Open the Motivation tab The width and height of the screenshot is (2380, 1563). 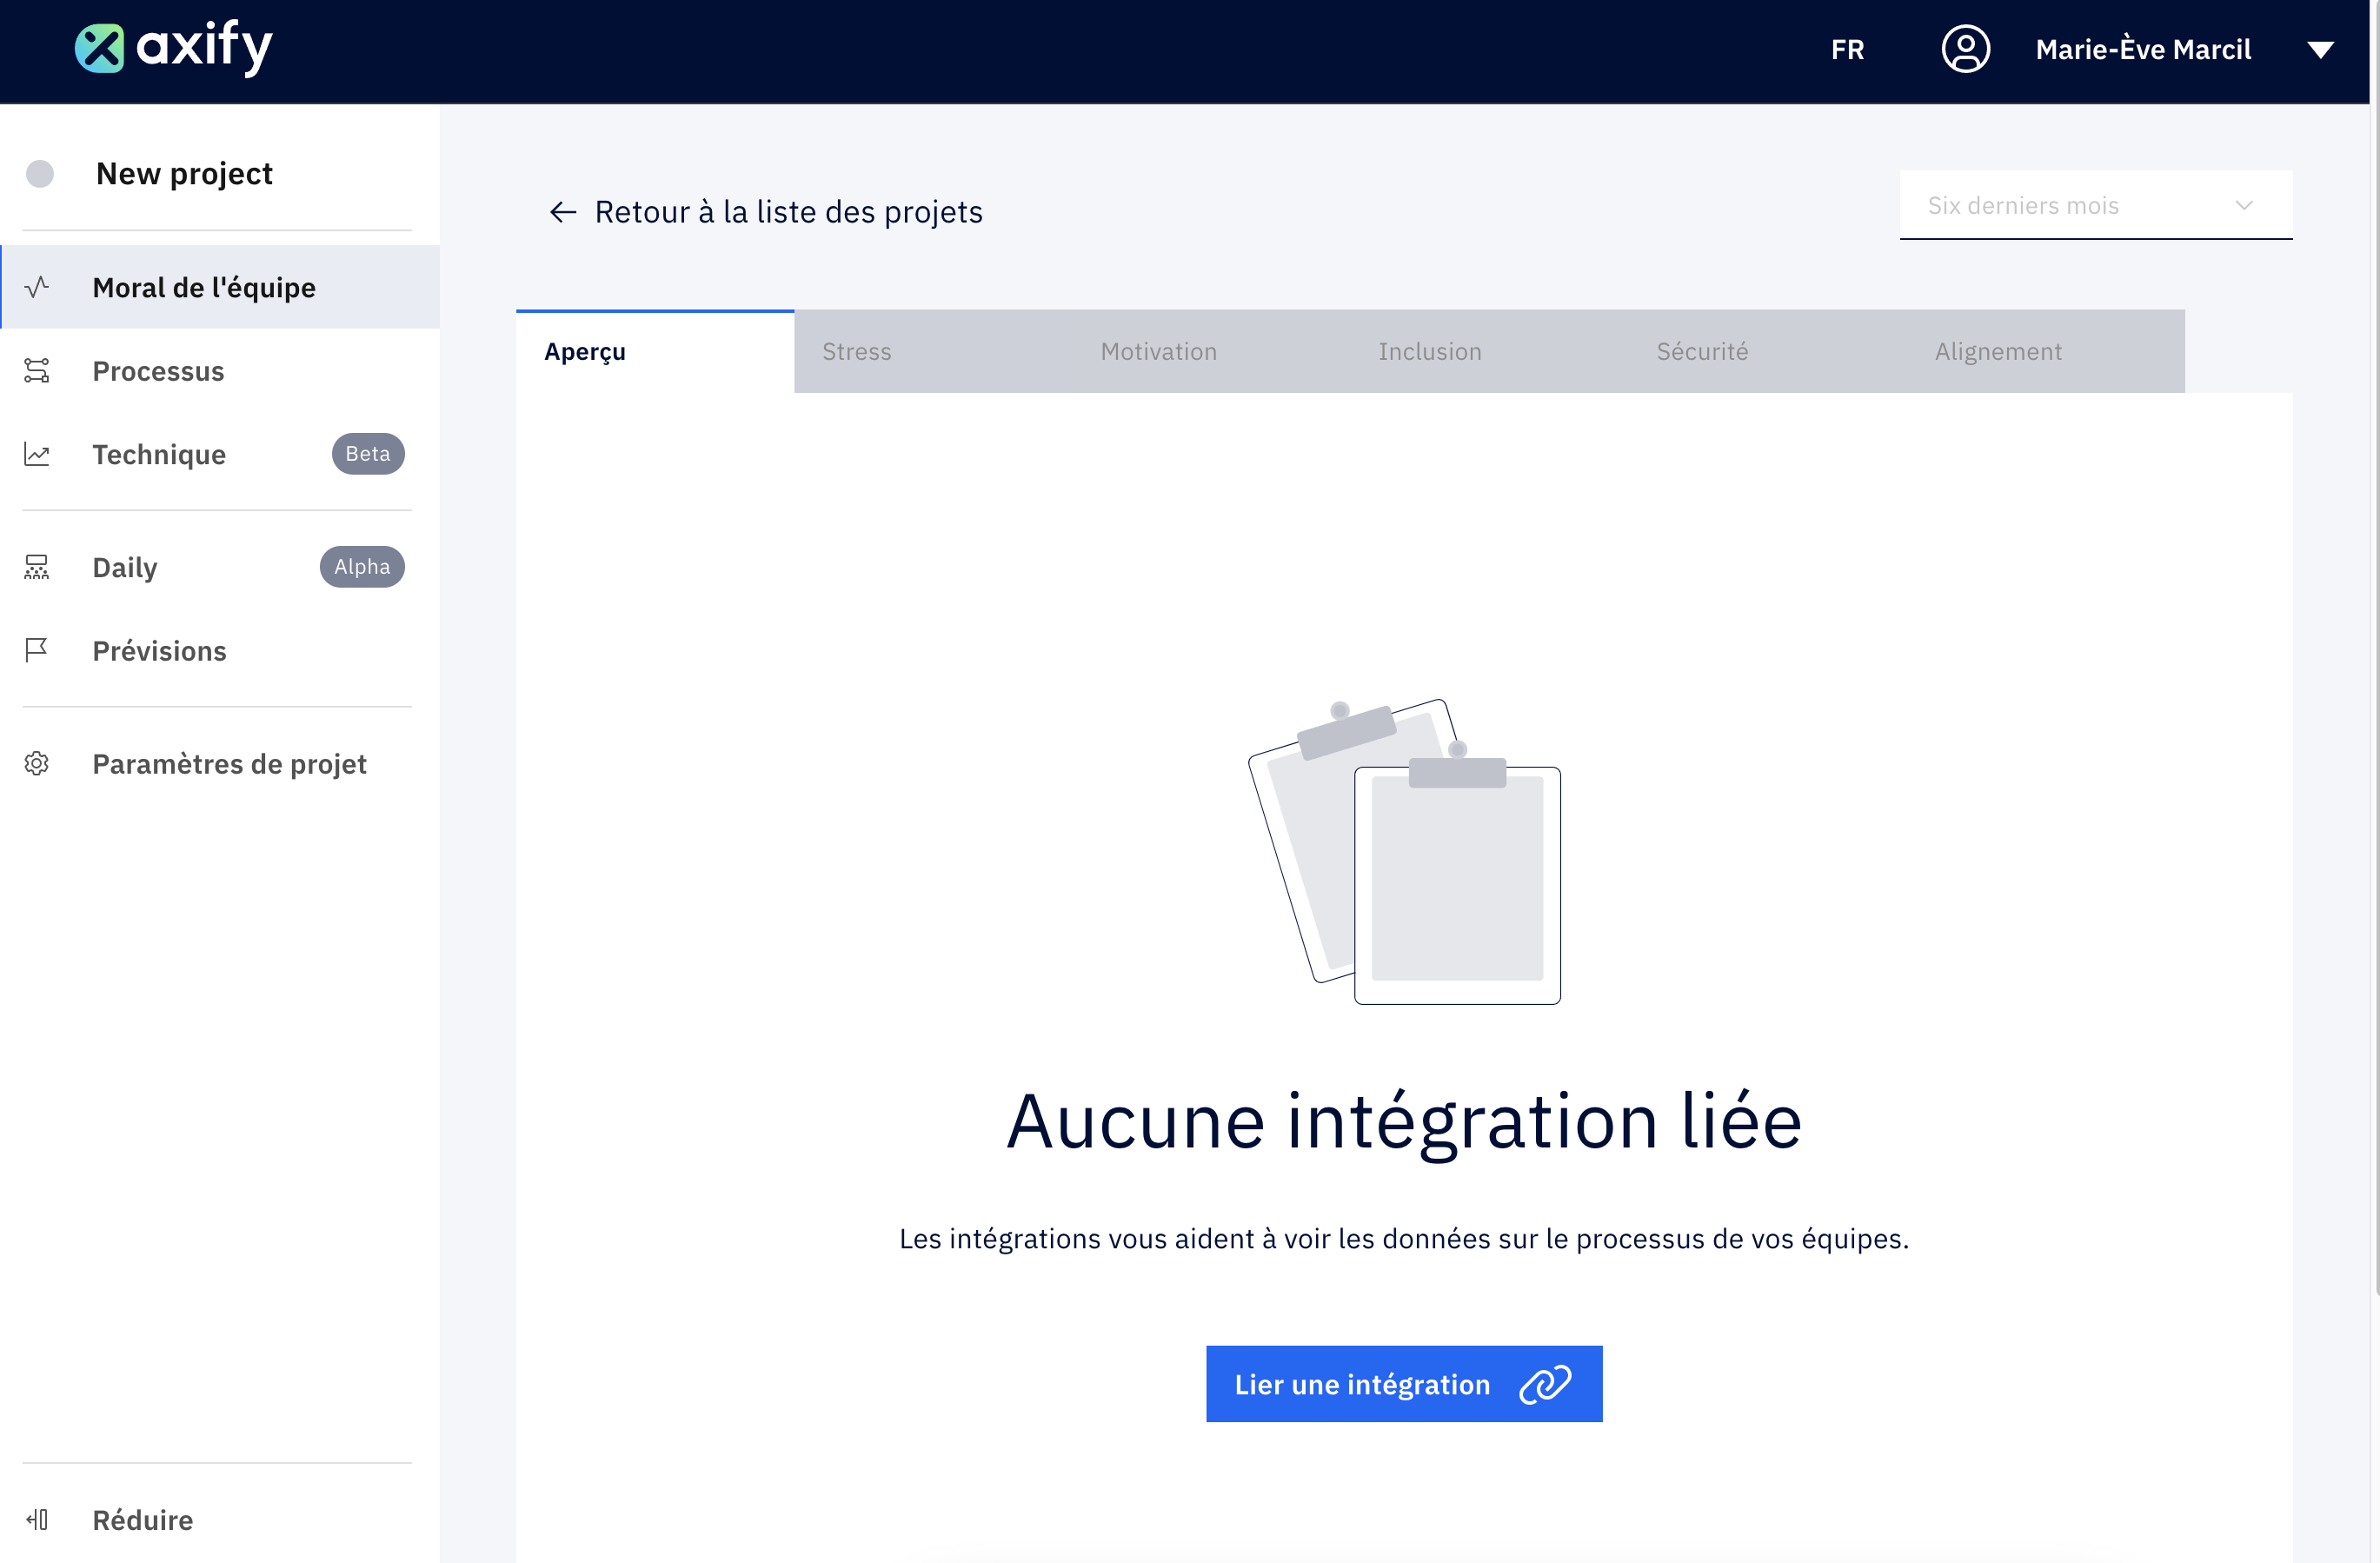(x=1158, y=352)
